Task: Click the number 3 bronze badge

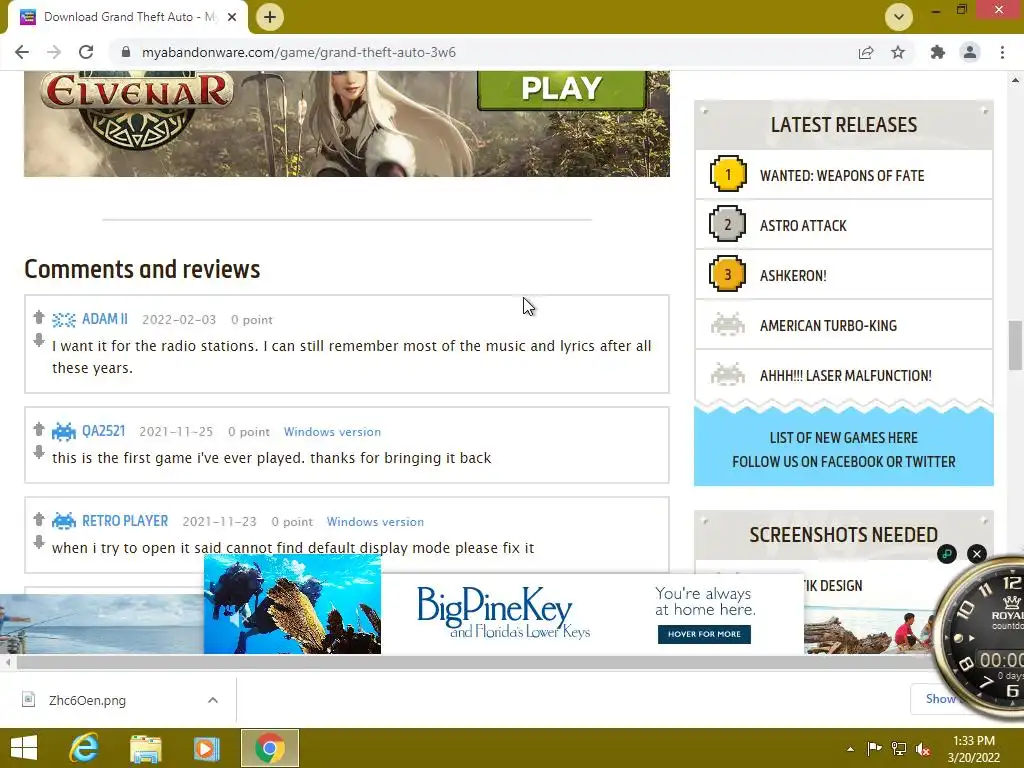Action: (728, 274)
